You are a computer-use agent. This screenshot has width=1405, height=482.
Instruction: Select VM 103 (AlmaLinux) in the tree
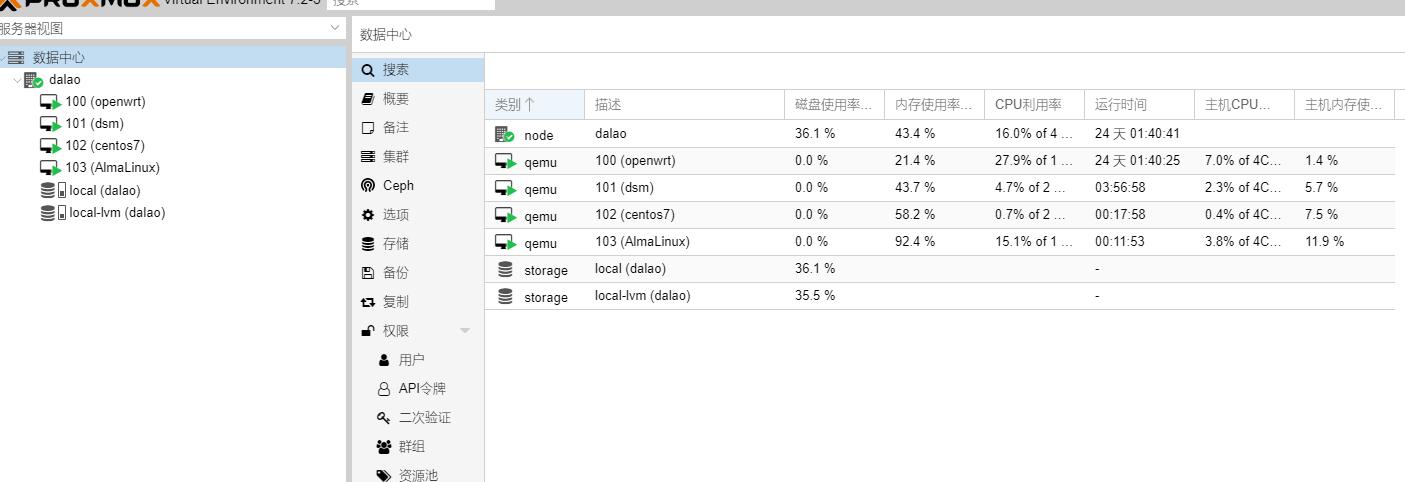point(111,168)
